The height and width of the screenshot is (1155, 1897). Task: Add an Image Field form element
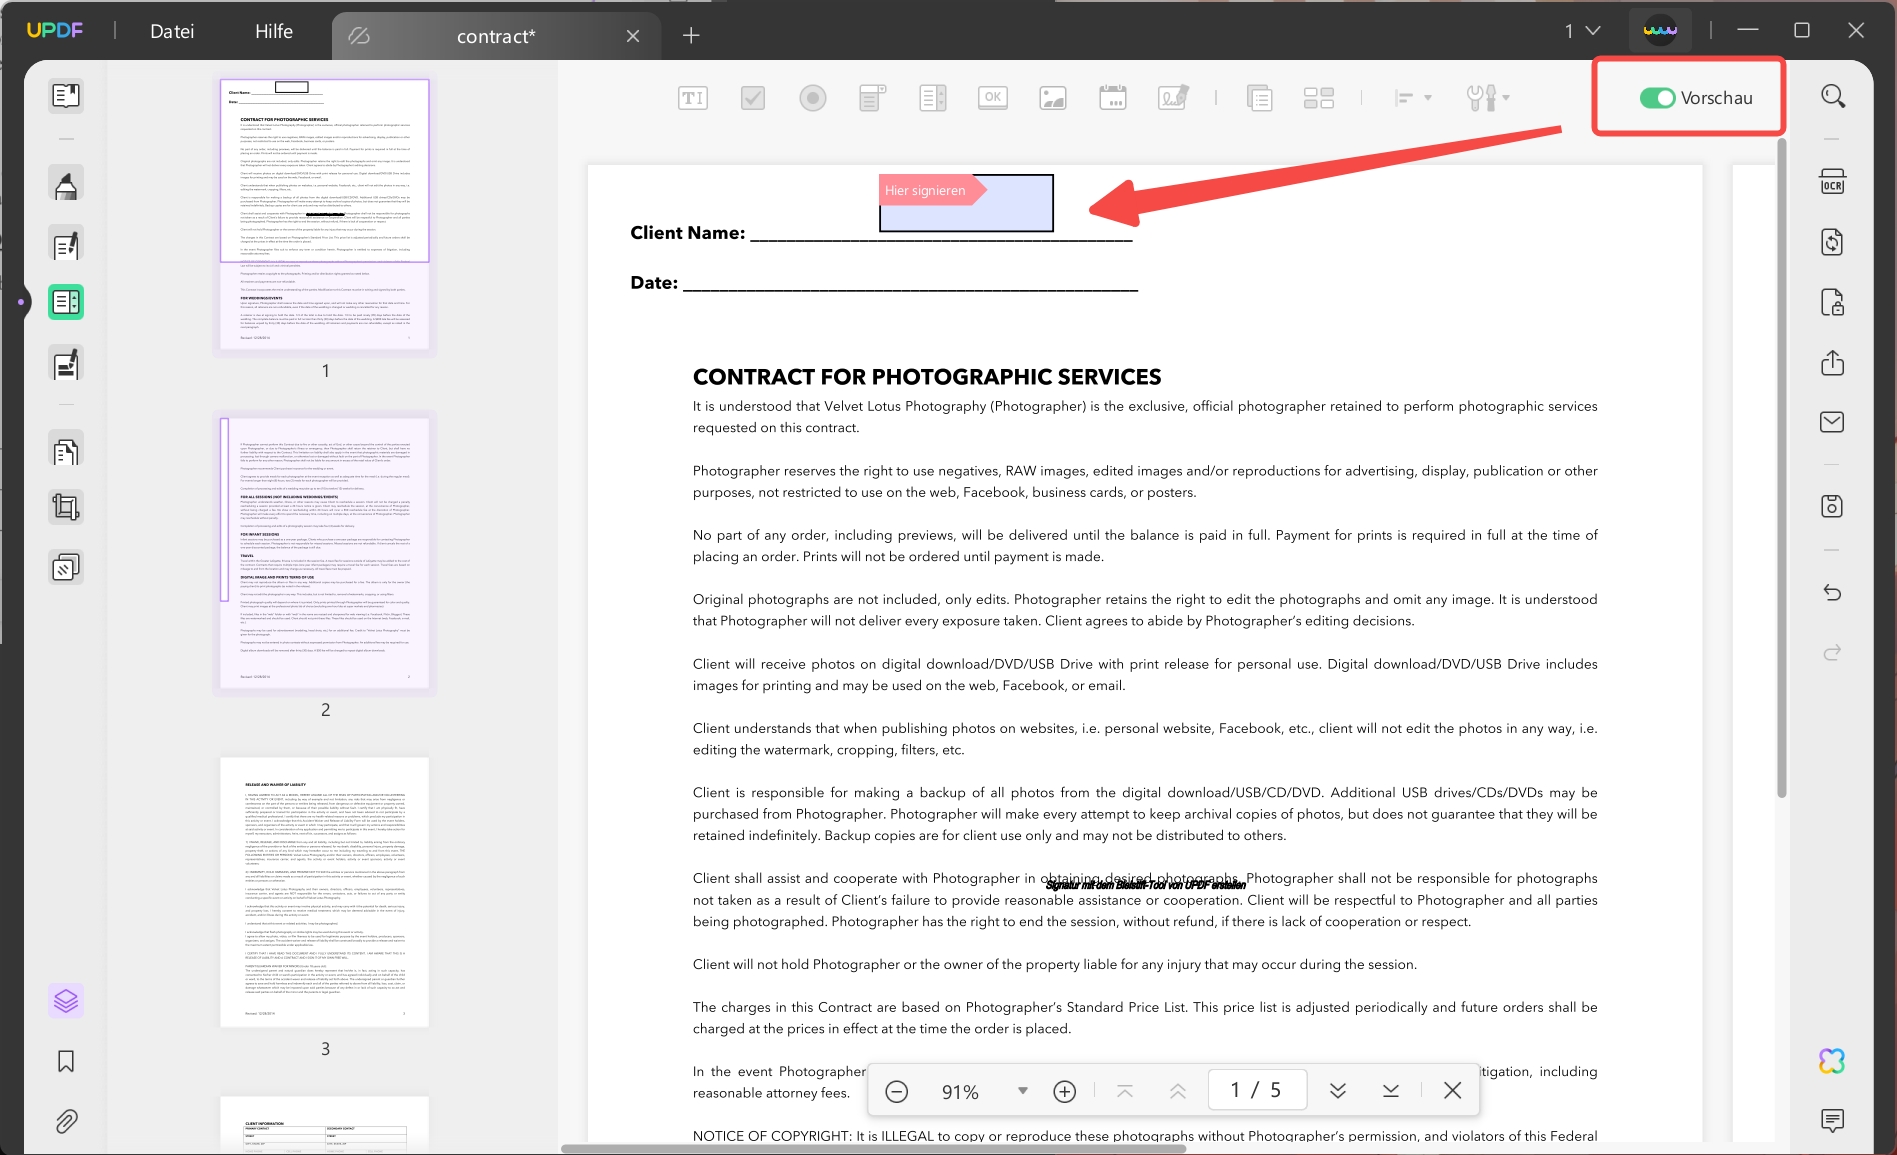point(1053,98)
